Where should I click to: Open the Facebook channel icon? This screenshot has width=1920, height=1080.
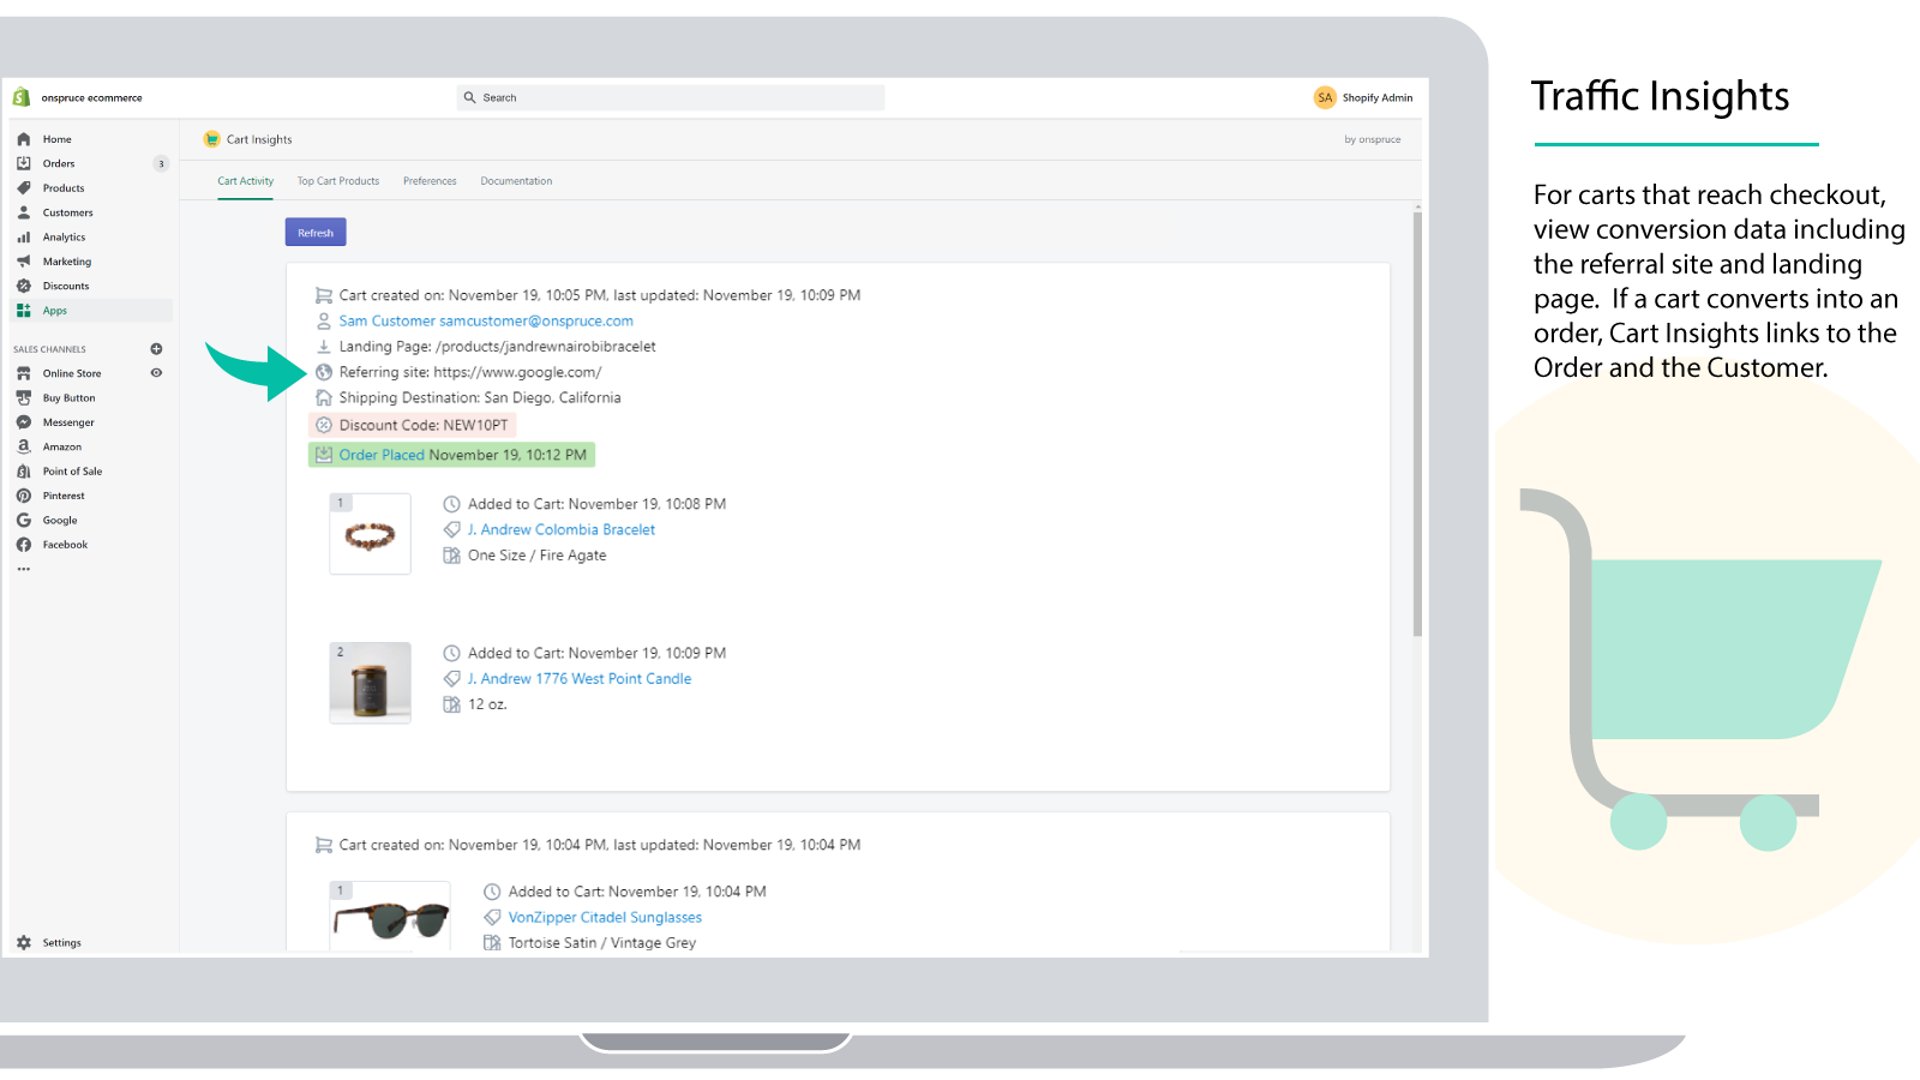(x=24, y=545)
